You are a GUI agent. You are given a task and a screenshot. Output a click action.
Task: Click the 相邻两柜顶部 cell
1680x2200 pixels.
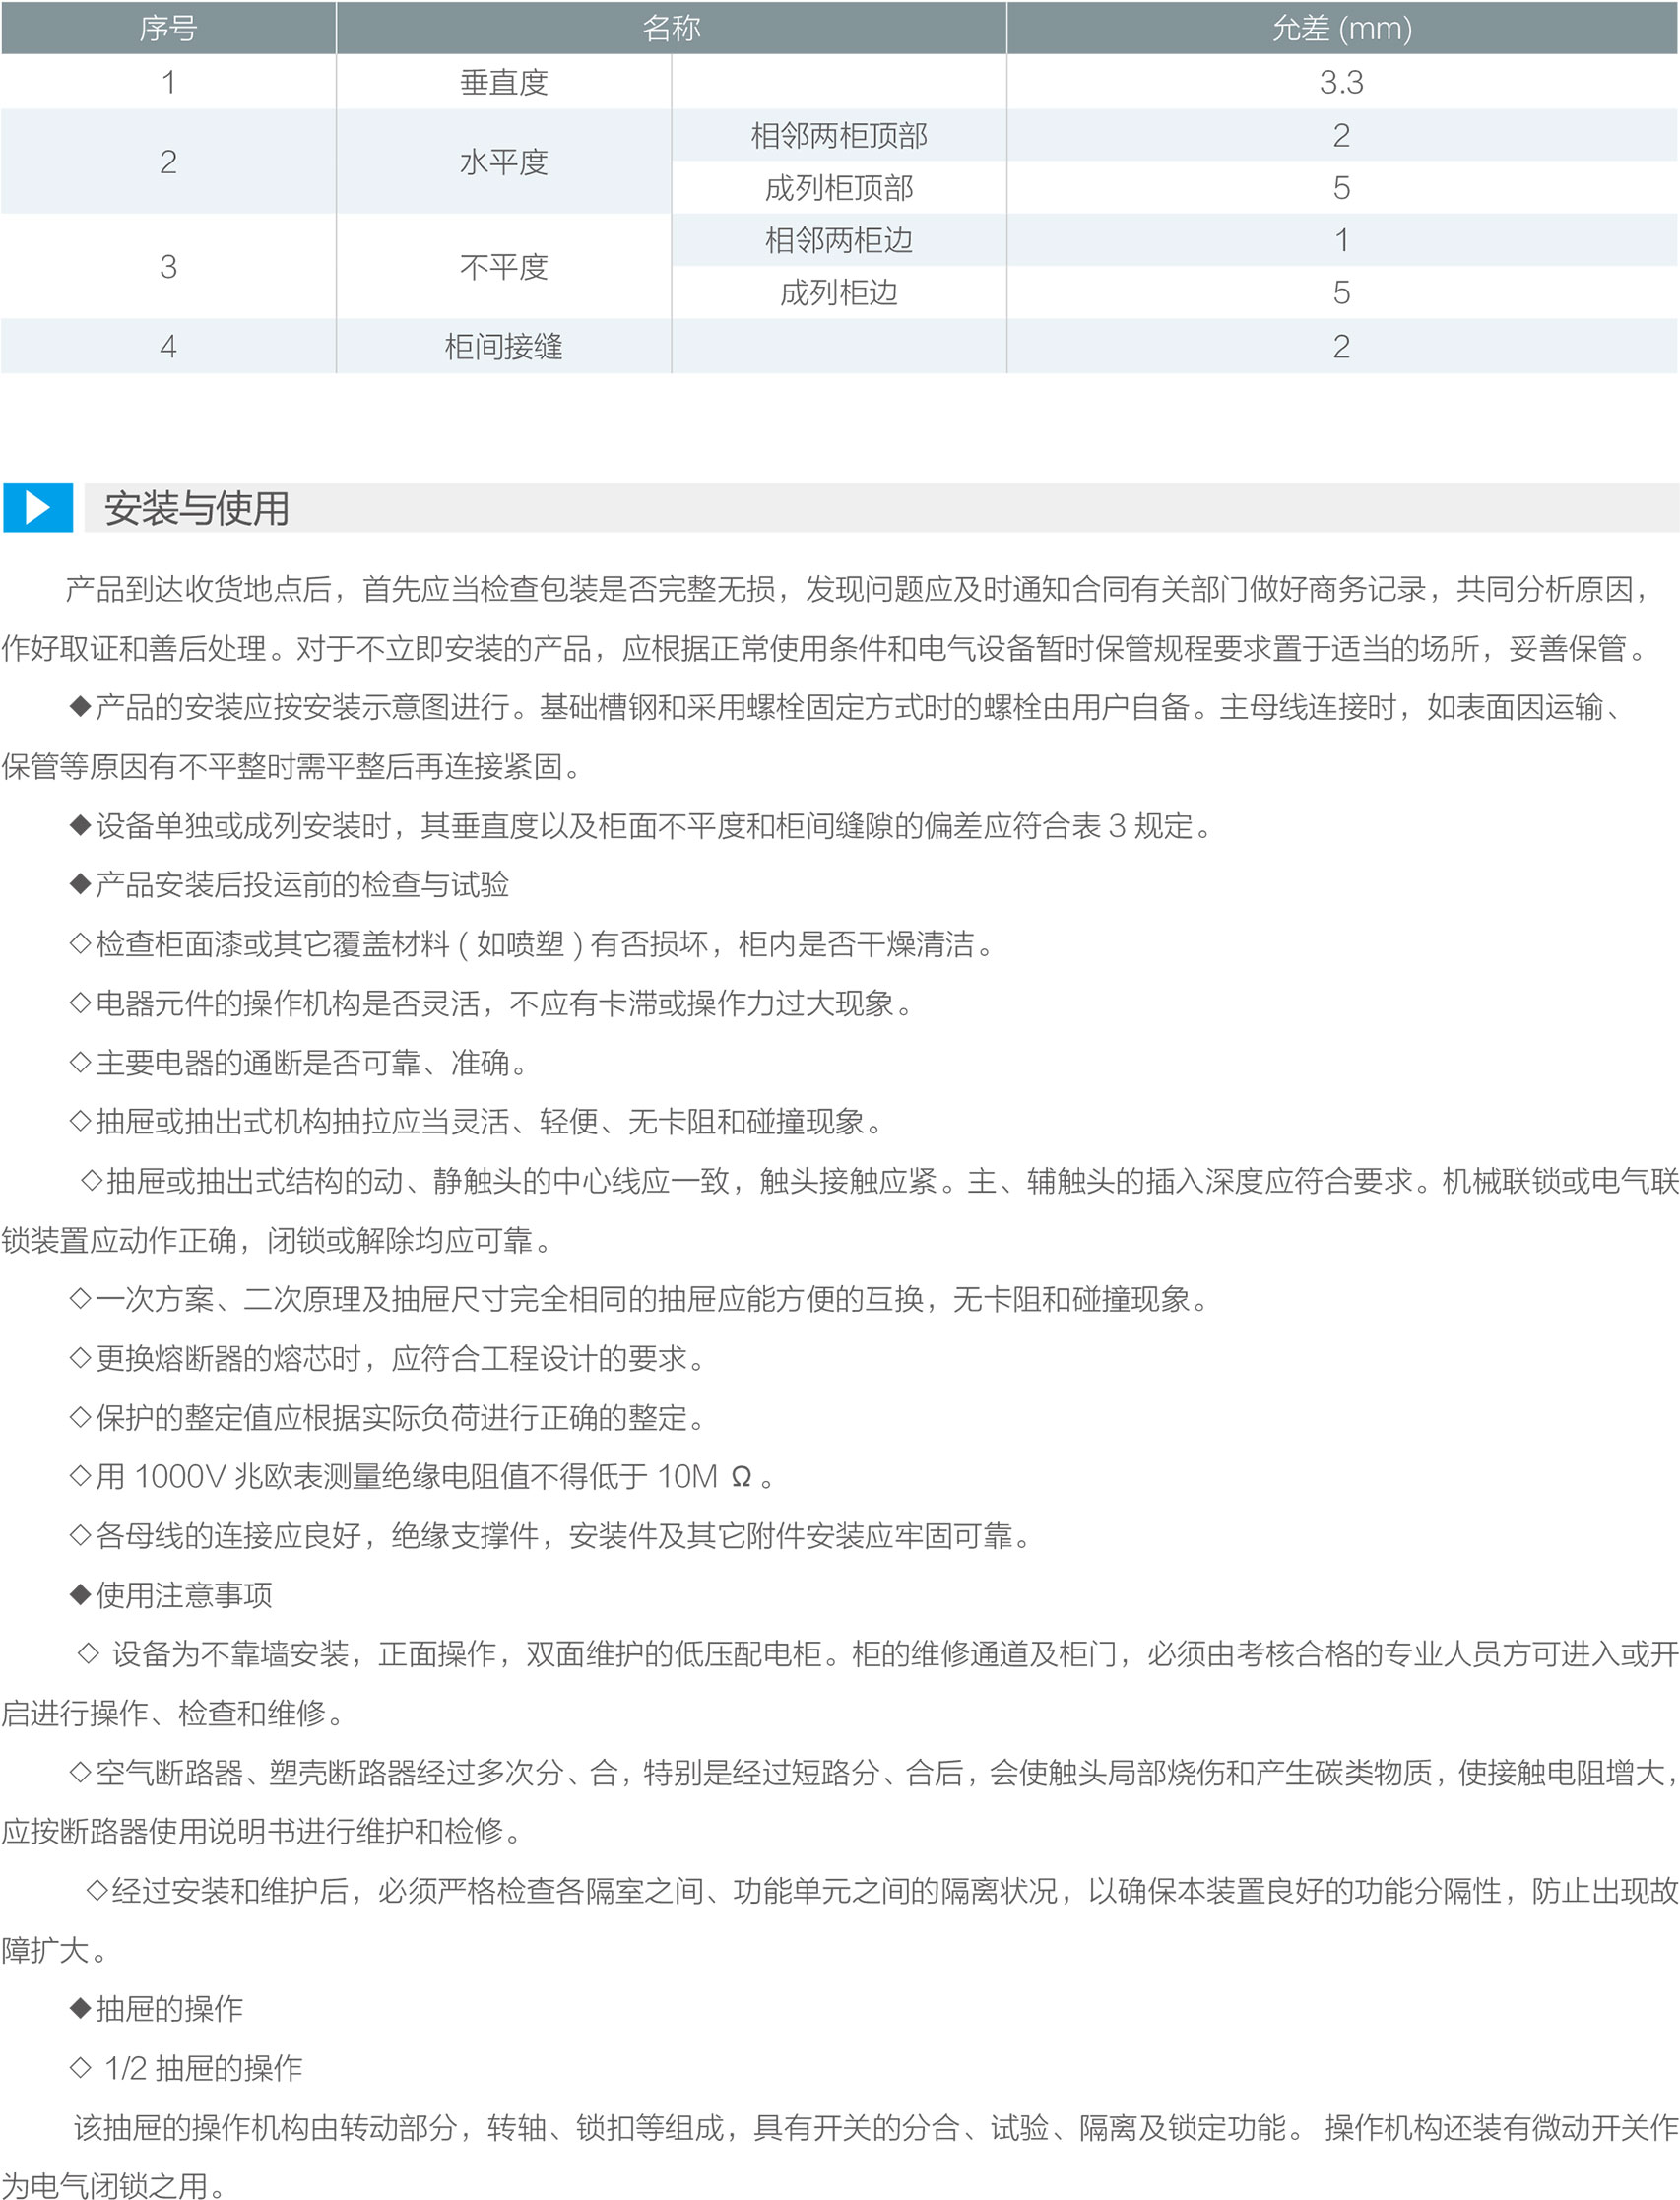click(839, 135)
